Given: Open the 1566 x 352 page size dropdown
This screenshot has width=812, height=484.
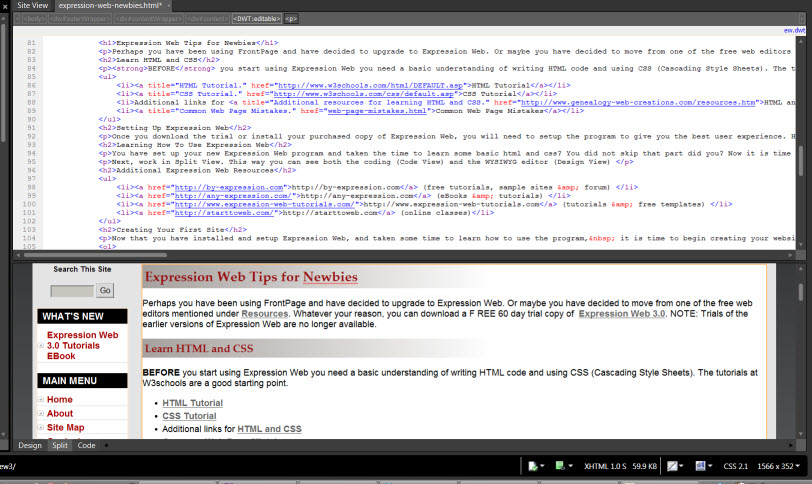Looking at the screenshot, I should click(778, 466).
